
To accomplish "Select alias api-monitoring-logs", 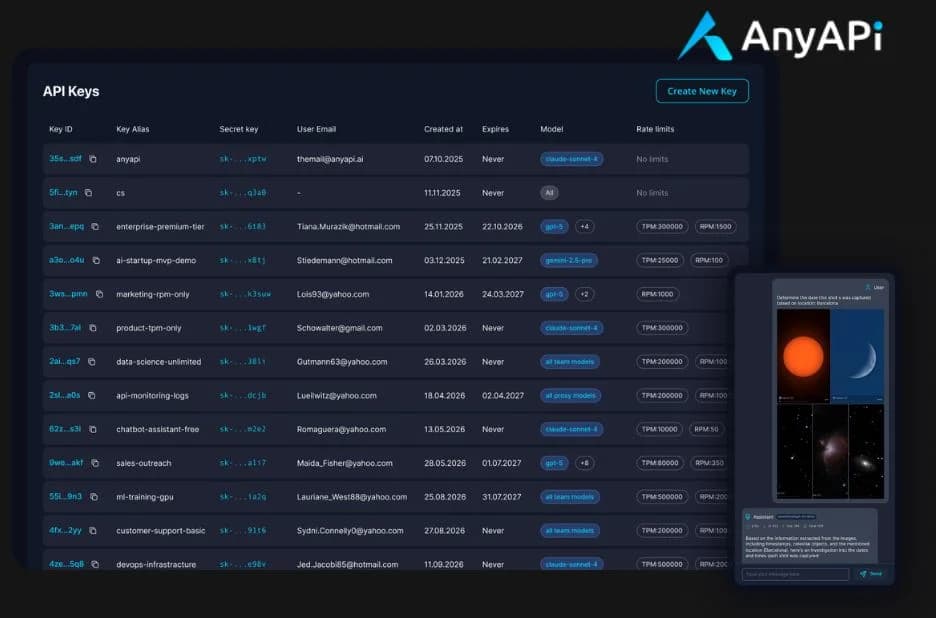I will coord(152,395).
